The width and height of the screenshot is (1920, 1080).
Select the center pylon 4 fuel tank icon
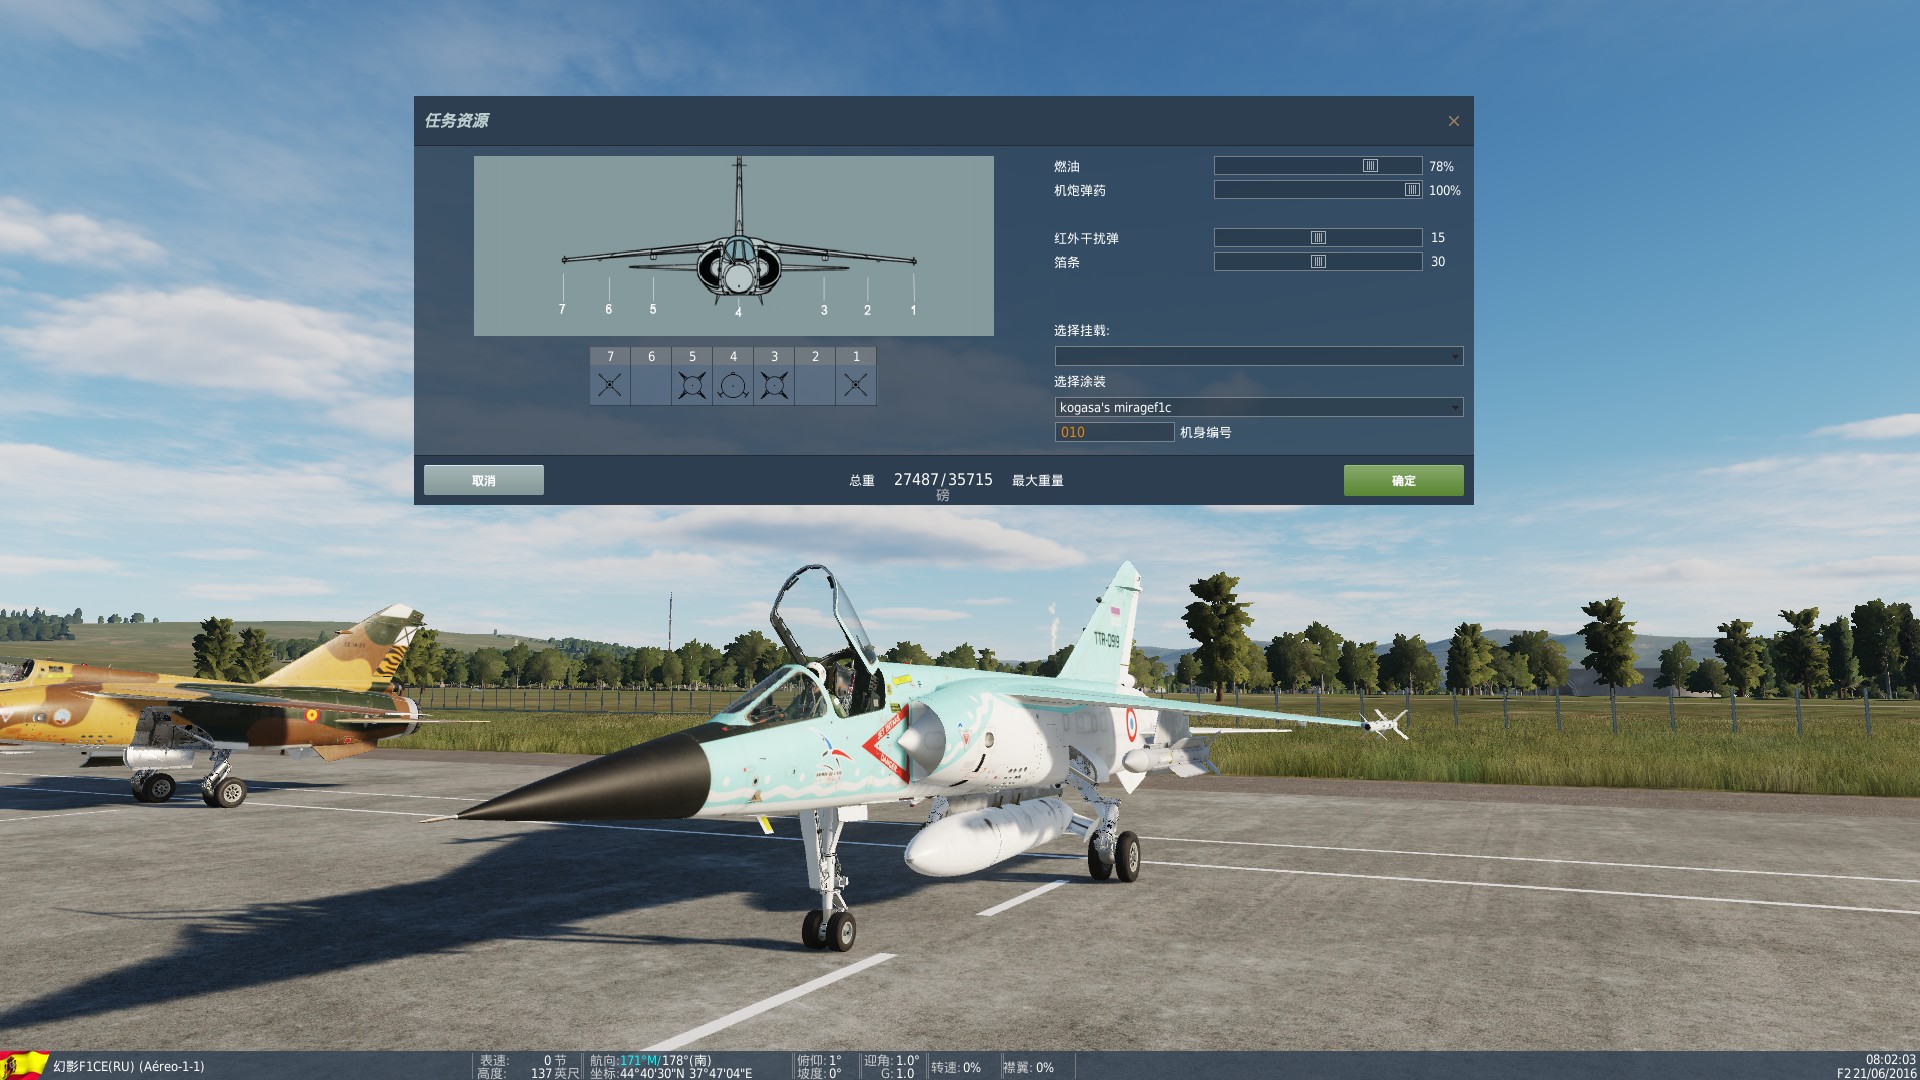click(x=733, y=385)
